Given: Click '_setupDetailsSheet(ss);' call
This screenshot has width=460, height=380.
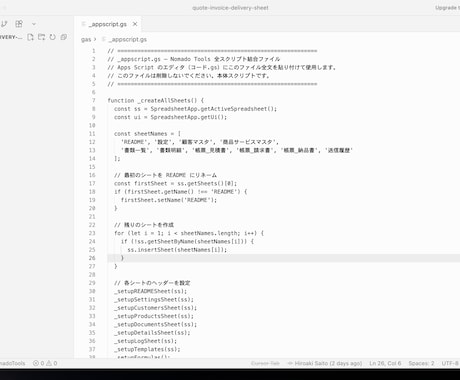Looking at the screenshot, I should tap(152, 333).
